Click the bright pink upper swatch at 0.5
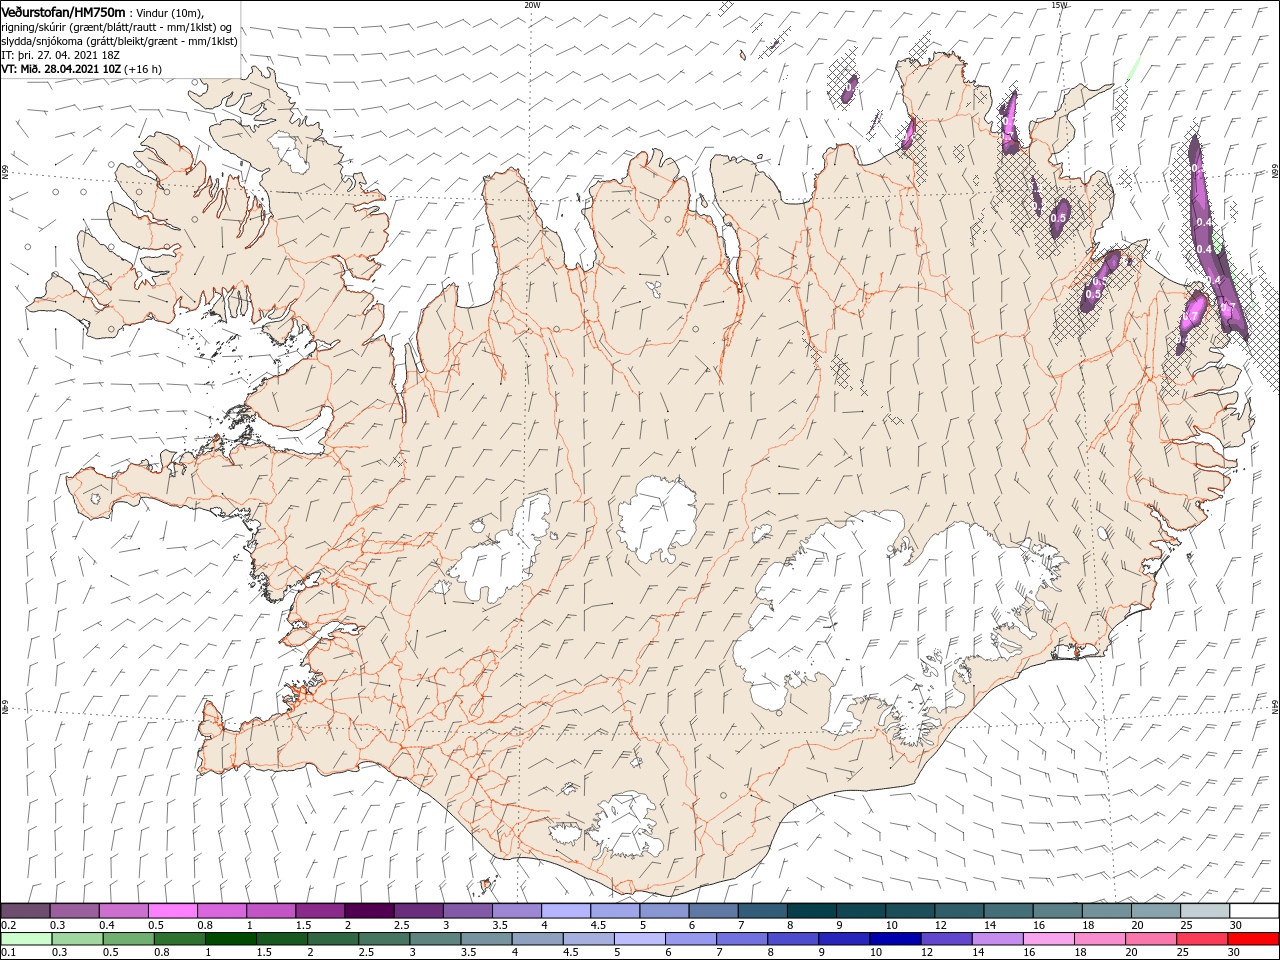 pos(172,911)
